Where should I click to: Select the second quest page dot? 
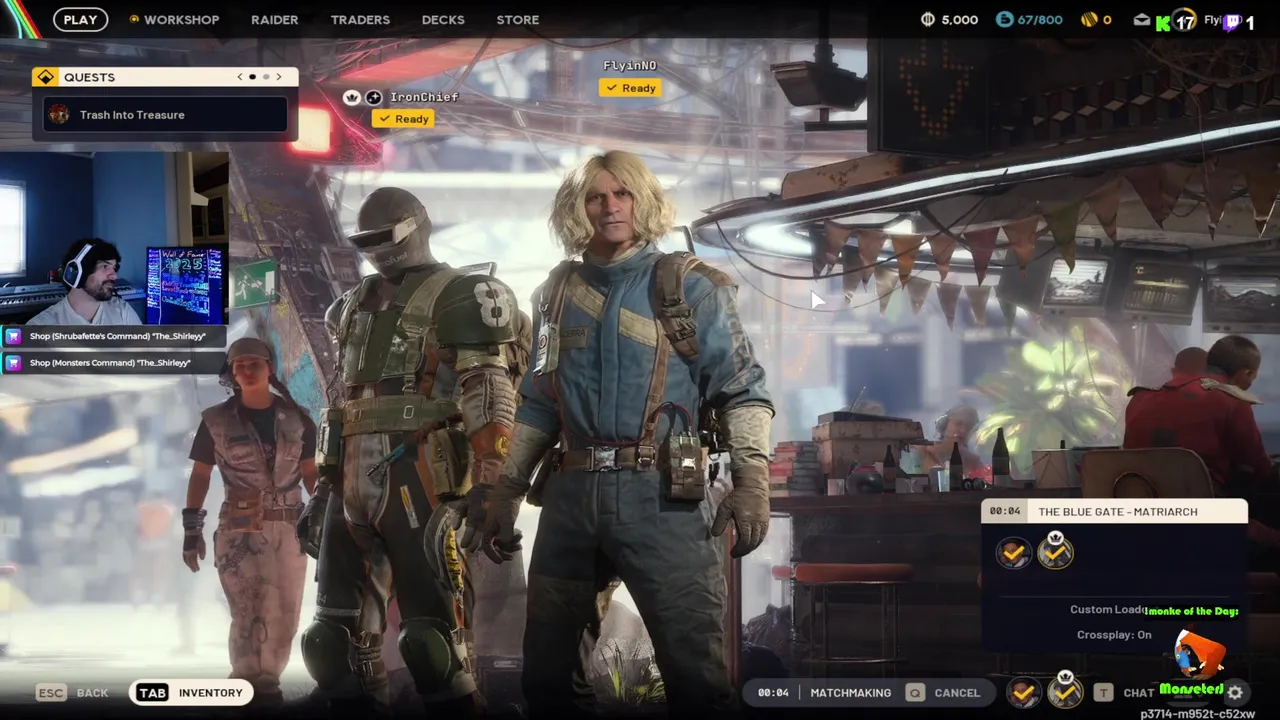tap(266, 77)
